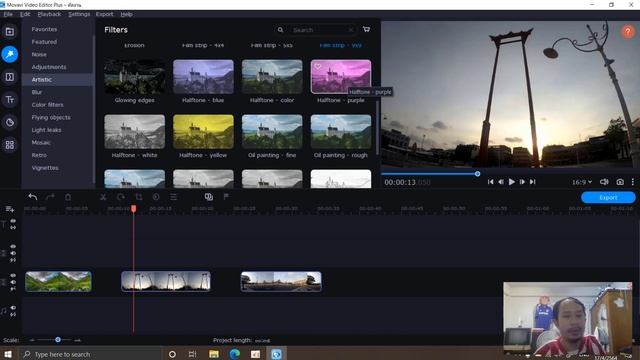Toggle link icon of audio track
Image resolution: width=640 pixels, height=360 pixels.
(x=13, y=314)
